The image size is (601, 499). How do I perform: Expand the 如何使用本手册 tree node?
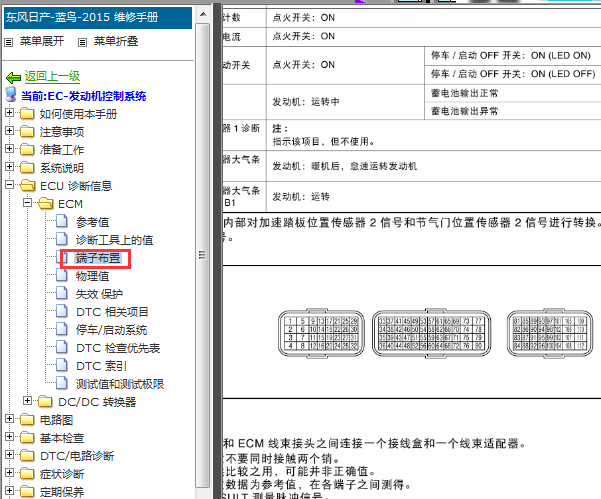(x=10, y=113)
